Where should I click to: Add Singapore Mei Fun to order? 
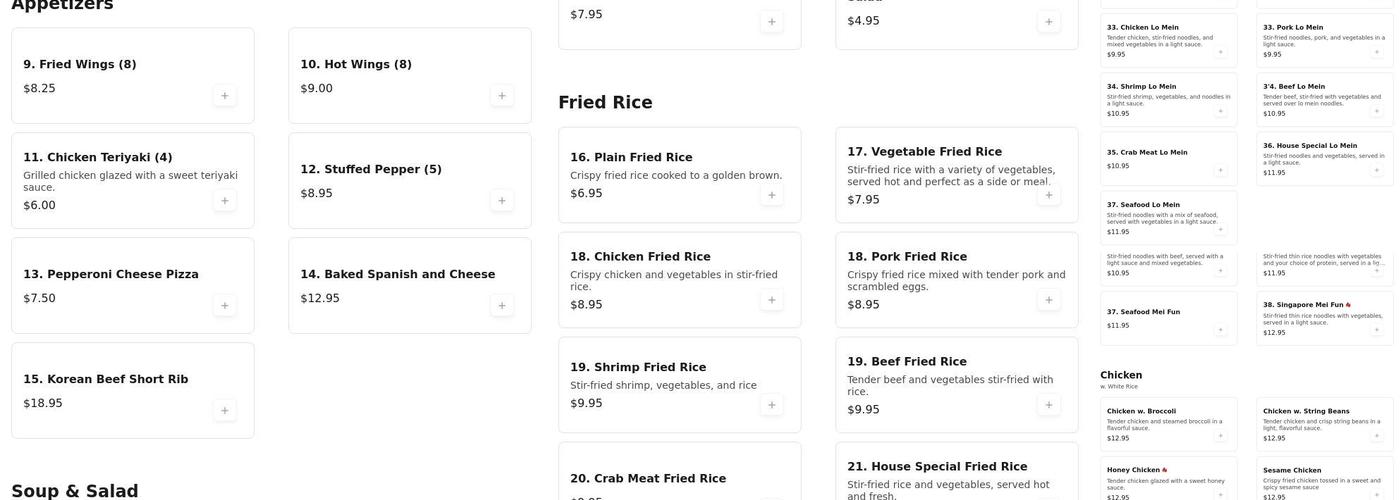[x=1376, y=330]
